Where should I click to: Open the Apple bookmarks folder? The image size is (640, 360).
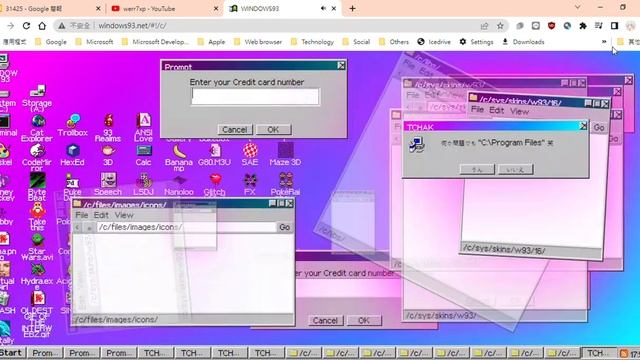(211, 42)
